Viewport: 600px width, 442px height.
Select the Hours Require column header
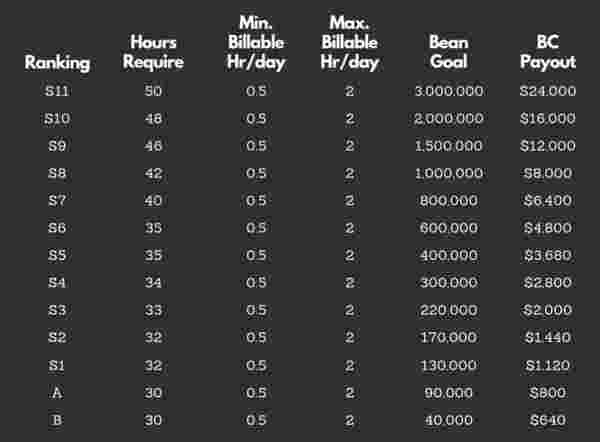(x=155, y=52)
